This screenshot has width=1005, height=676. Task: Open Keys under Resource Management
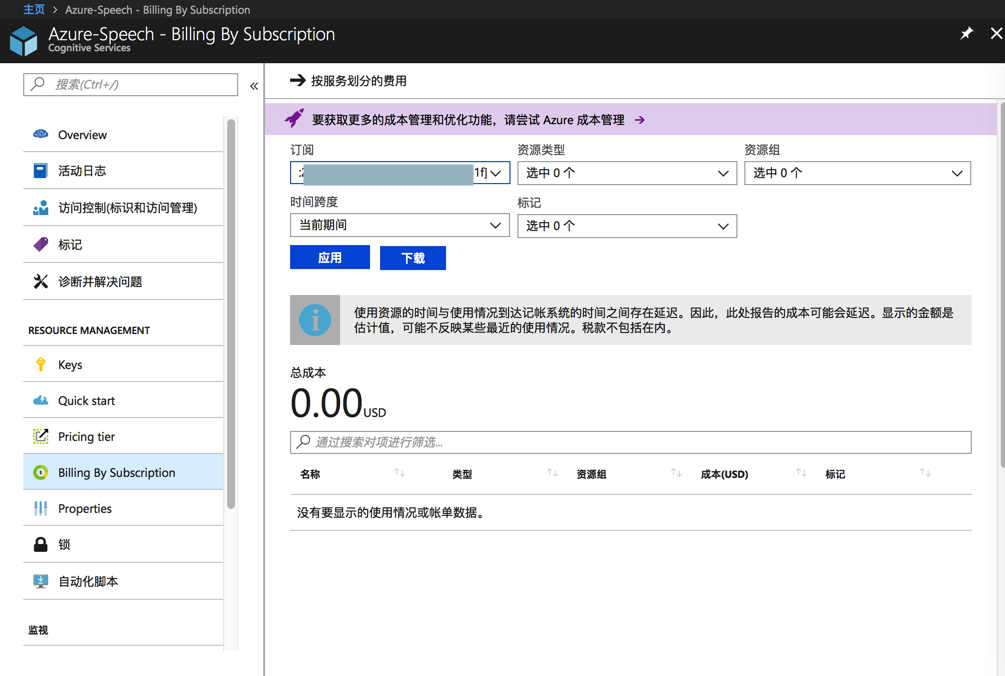click(x=123, y=364)
